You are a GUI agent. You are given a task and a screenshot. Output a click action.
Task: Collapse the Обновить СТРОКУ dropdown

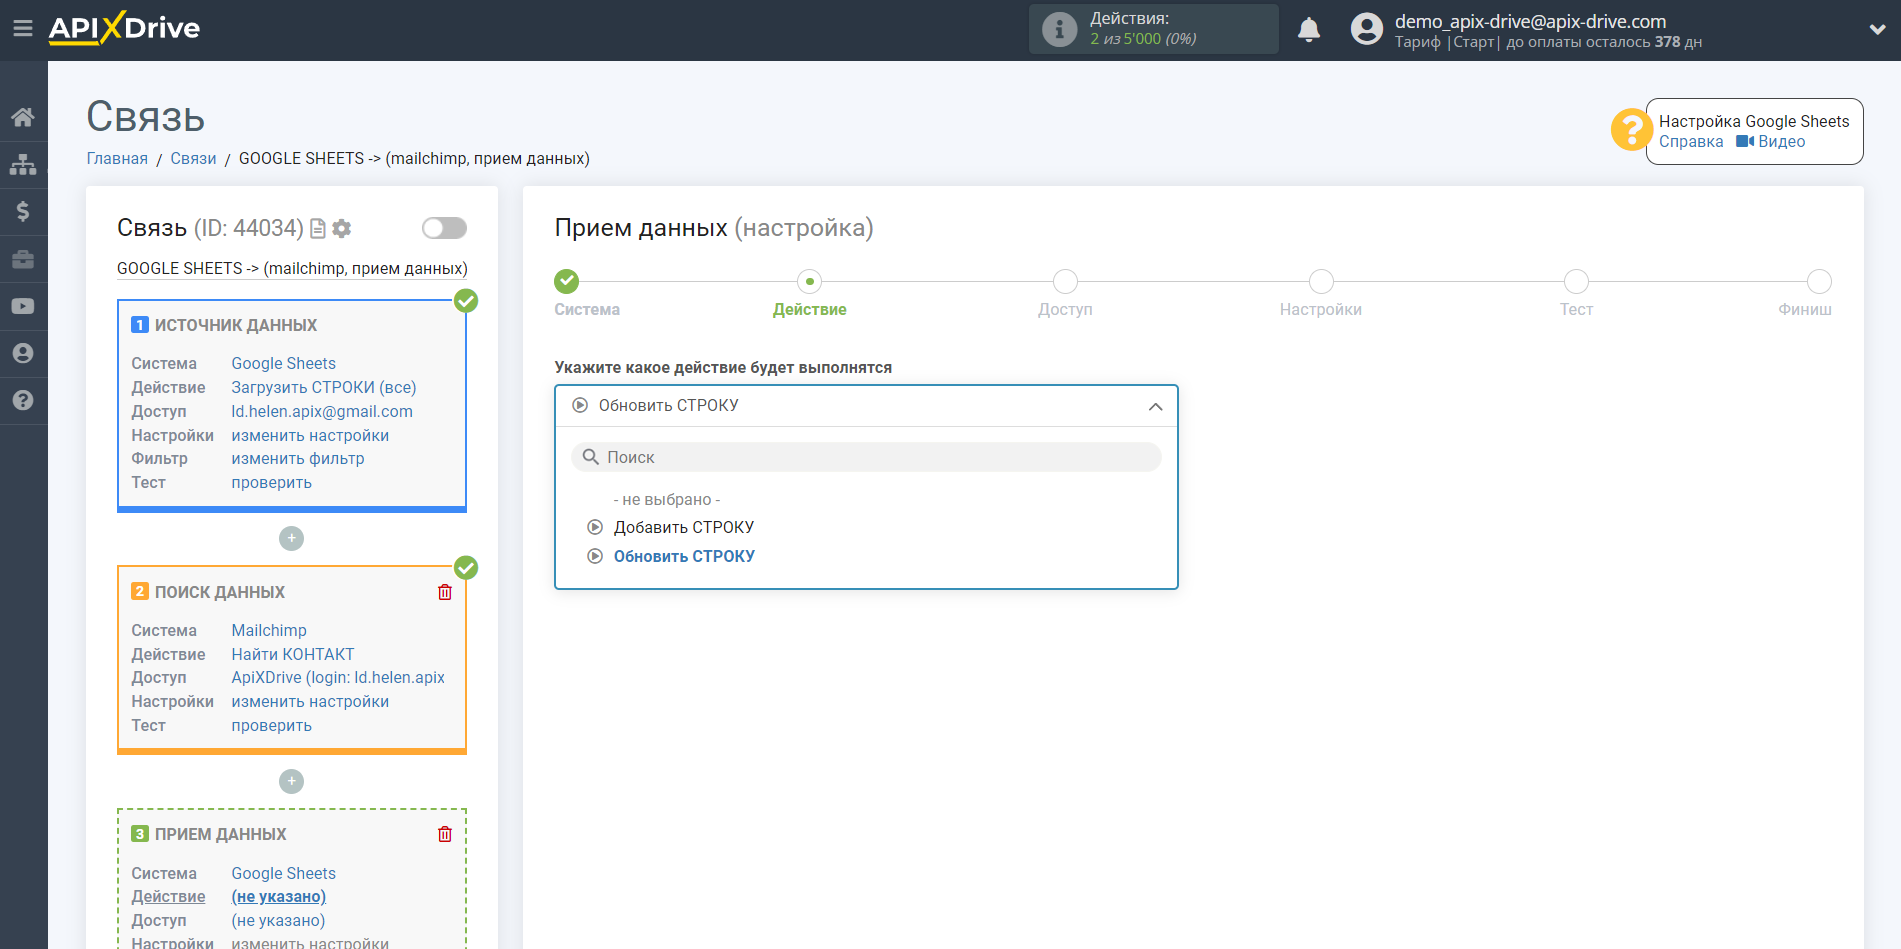click(x=1155, y=406)
